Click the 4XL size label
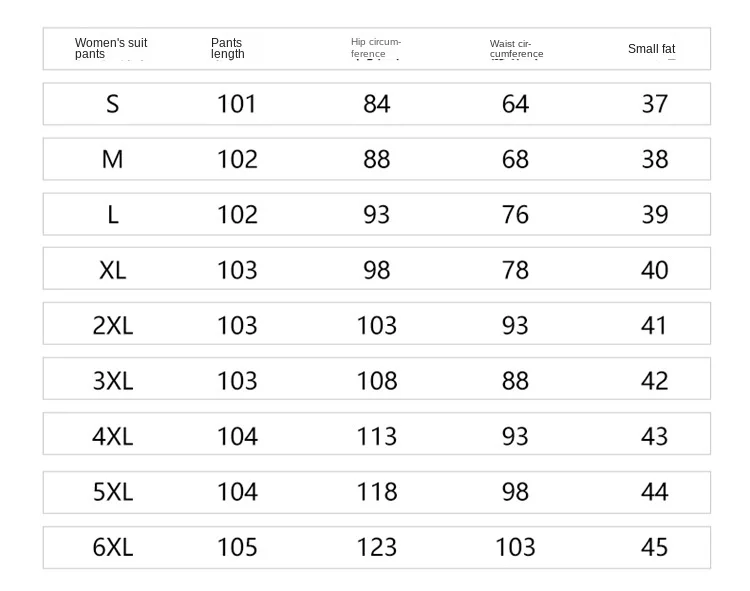This screenshot has width=750, height=591. [x=112, y=436]
